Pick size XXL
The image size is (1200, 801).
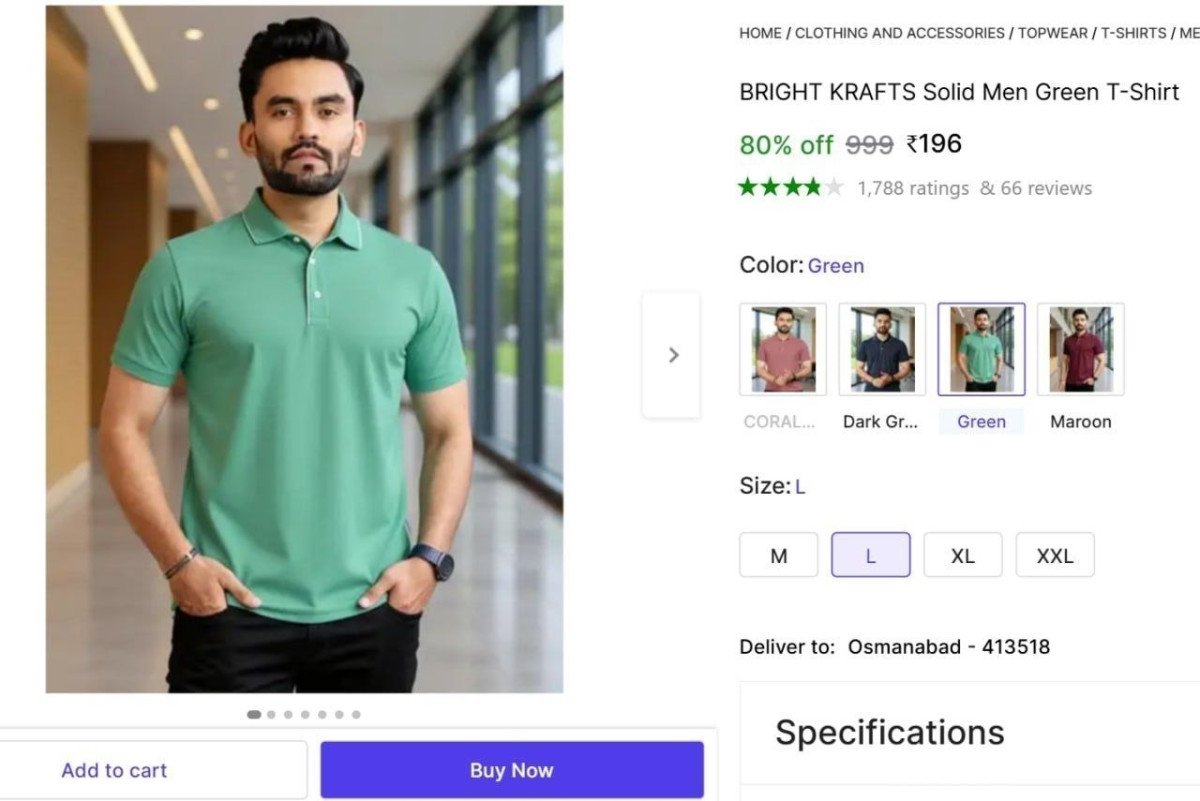pos(1055,555)
